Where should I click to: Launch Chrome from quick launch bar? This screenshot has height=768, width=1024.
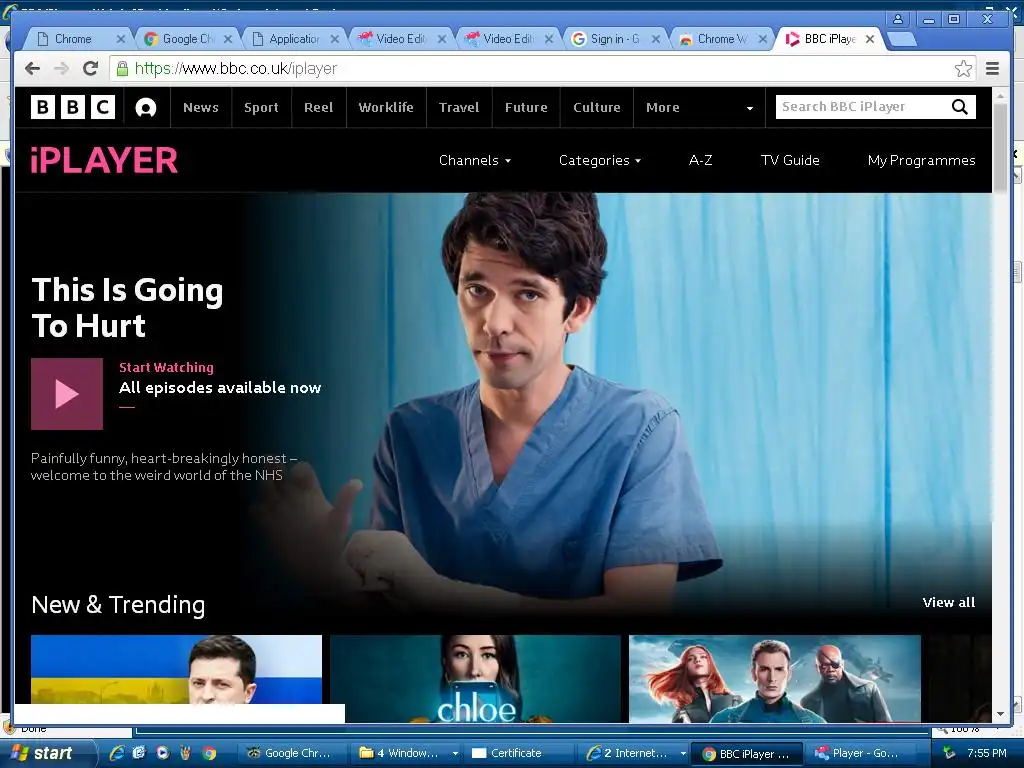209,753
